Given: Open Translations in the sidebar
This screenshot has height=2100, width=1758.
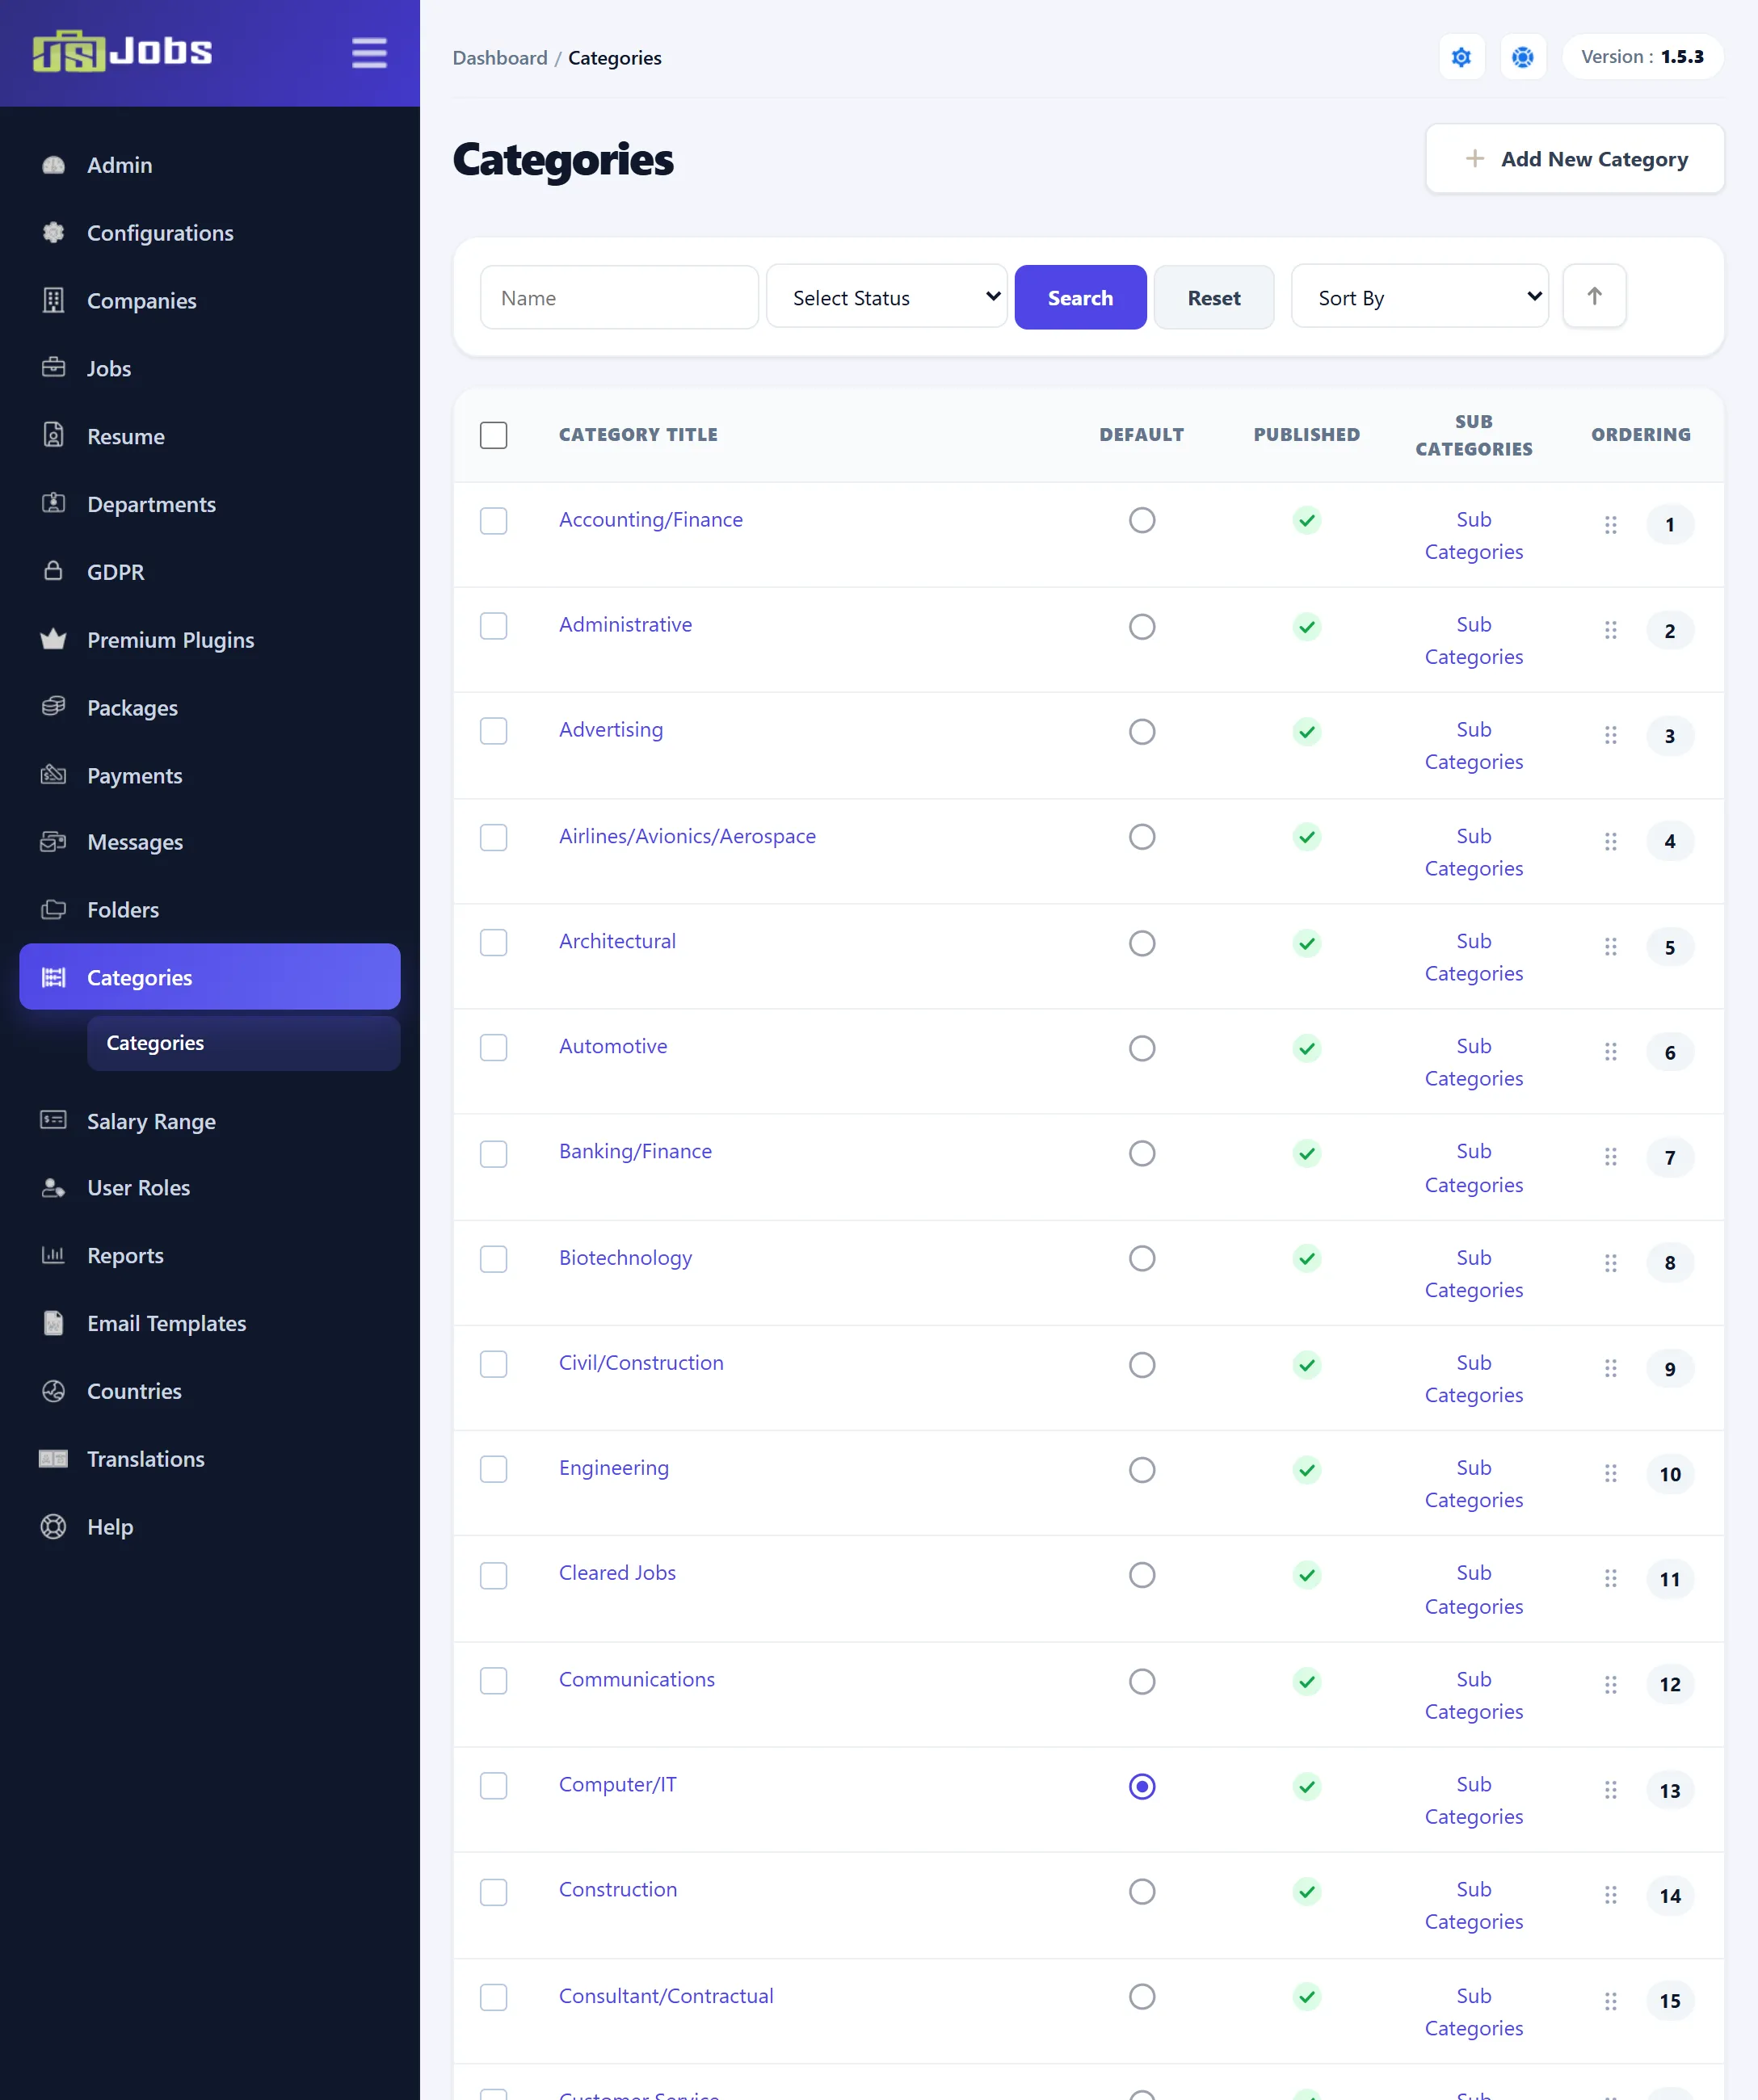Looking at the screenshot, I should coord(210,1460).
